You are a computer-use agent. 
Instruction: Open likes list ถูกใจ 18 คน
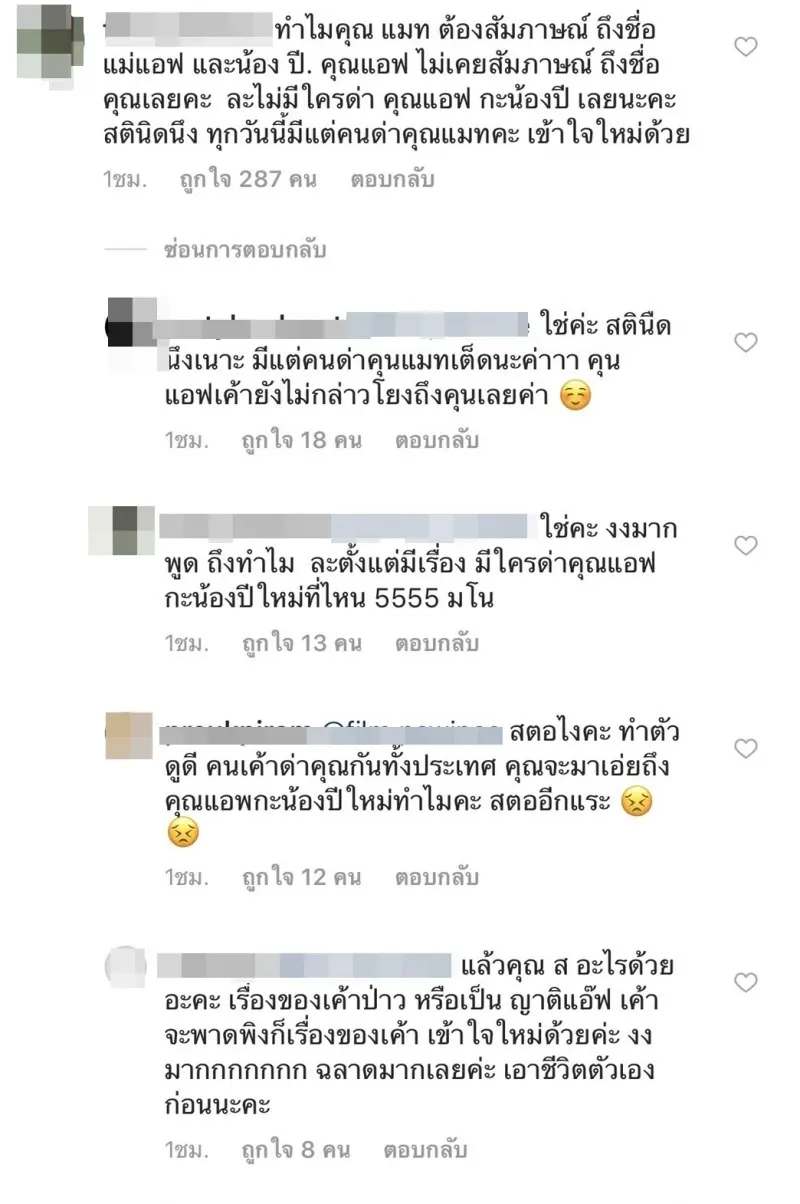(x=301, y=440)
